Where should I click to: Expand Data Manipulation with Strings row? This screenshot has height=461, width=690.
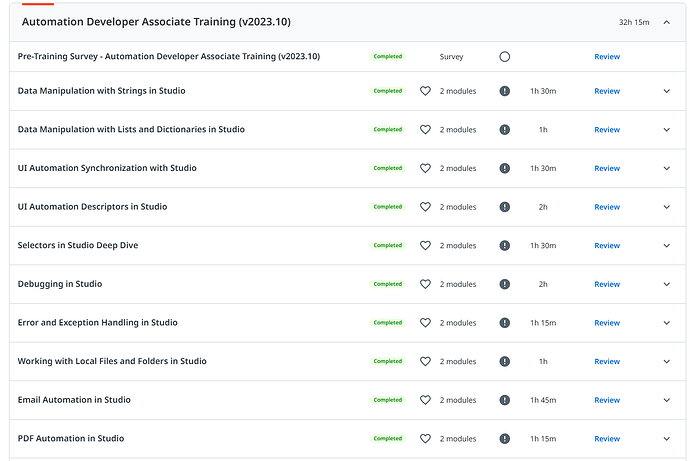coord(667,91)
